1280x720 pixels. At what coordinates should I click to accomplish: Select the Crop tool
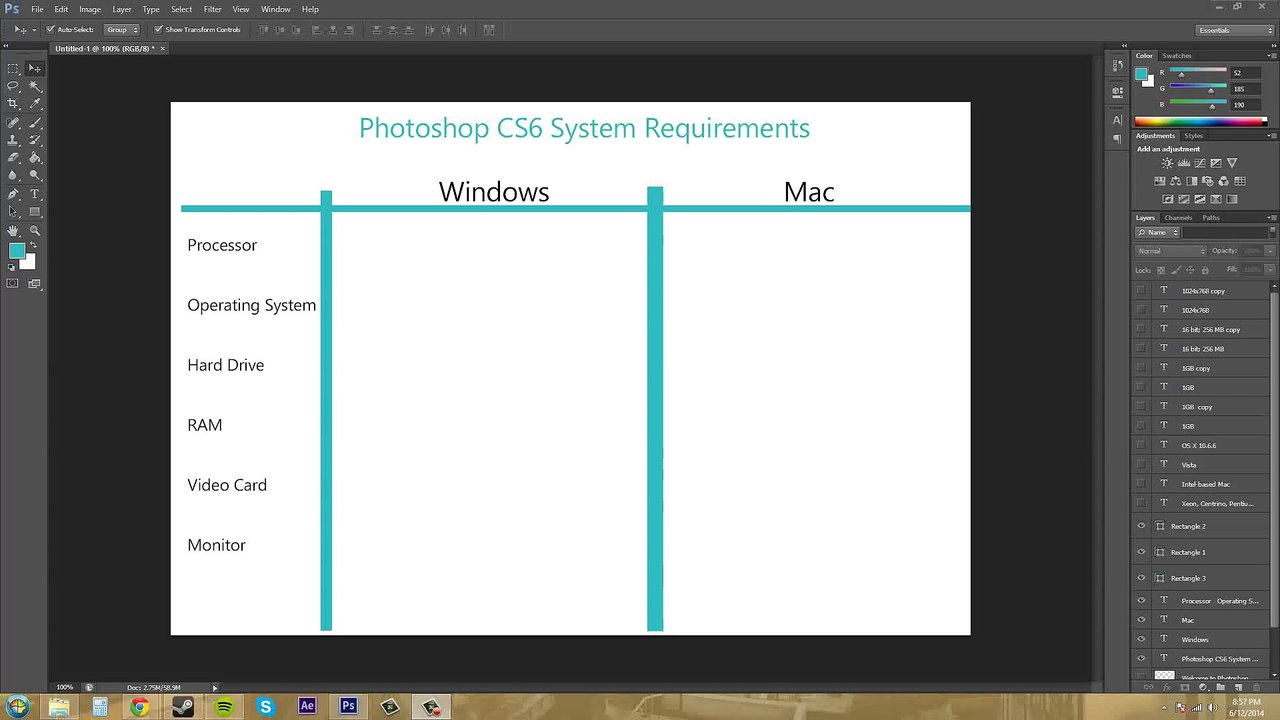[13, 104]
